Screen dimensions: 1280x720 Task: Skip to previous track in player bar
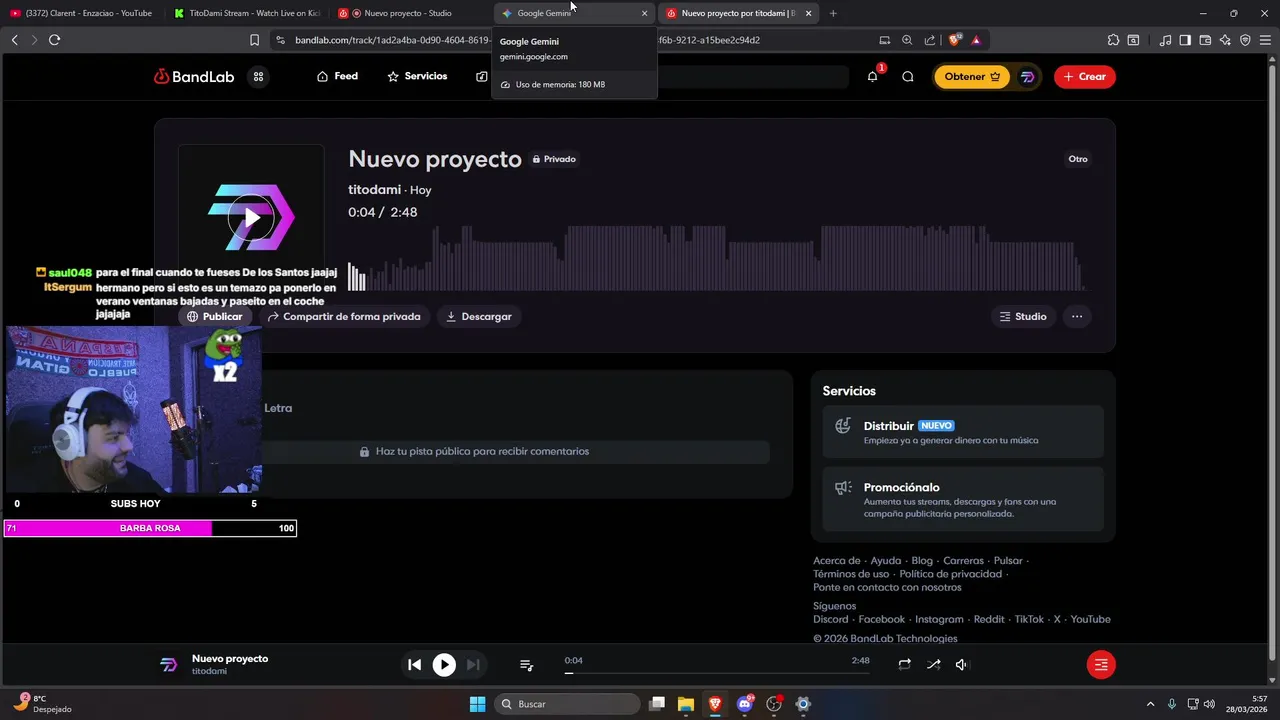click(415, 664)
